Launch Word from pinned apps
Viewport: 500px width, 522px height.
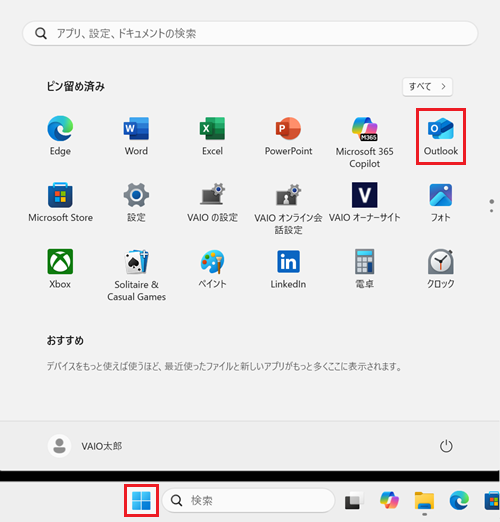pyautogui.click(x=136, y=136)
